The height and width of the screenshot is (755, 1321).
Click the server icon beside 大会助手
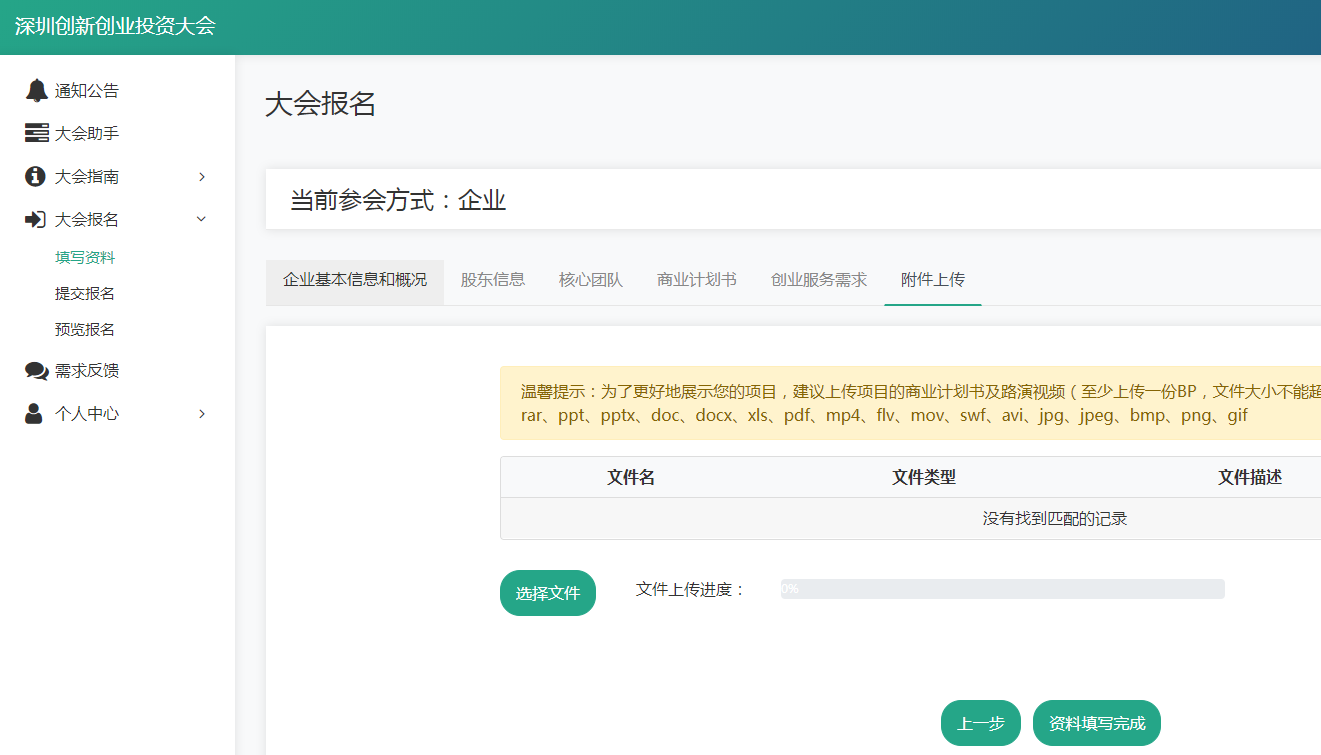click(37, 133)
